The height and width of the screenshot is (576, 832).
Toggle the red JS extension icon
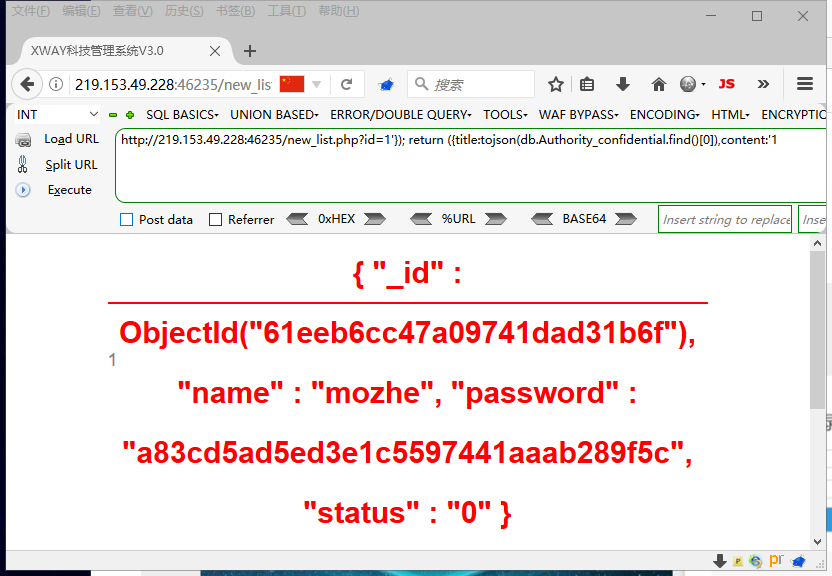pyautogui.click(x=726, y=84)
